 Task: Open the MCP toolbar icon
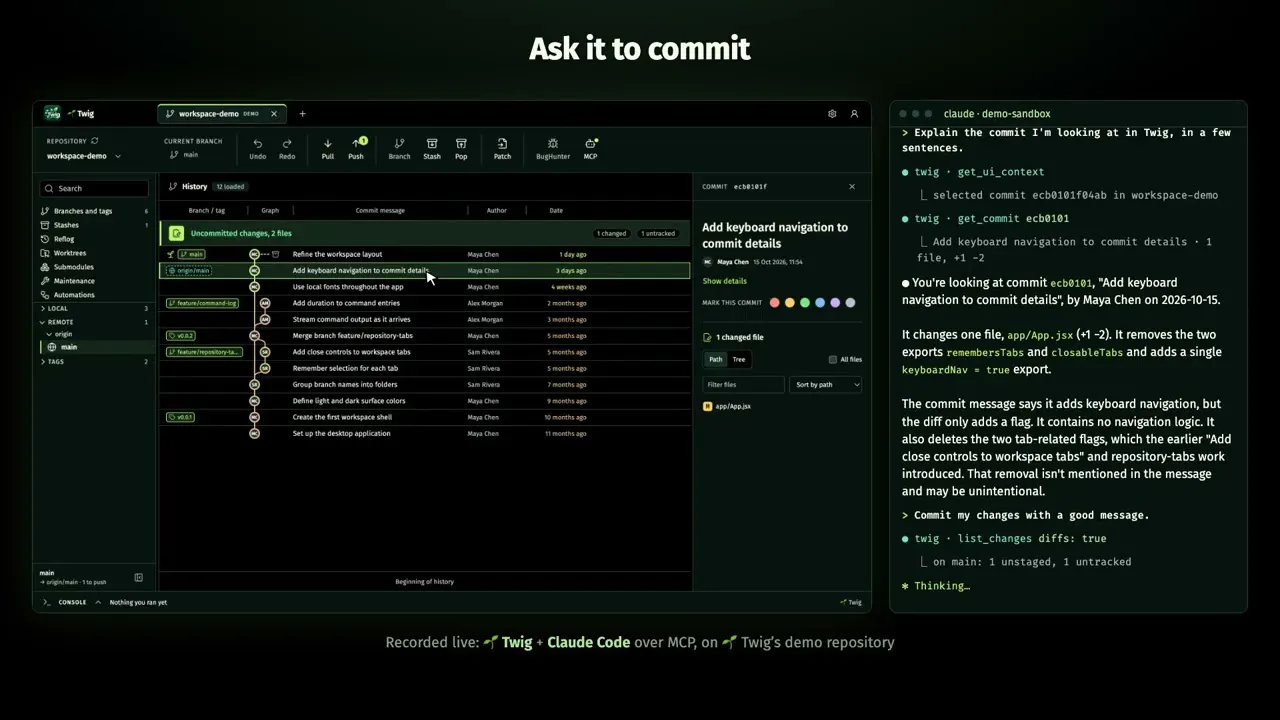pyautogui.click(x=590, y=148)
